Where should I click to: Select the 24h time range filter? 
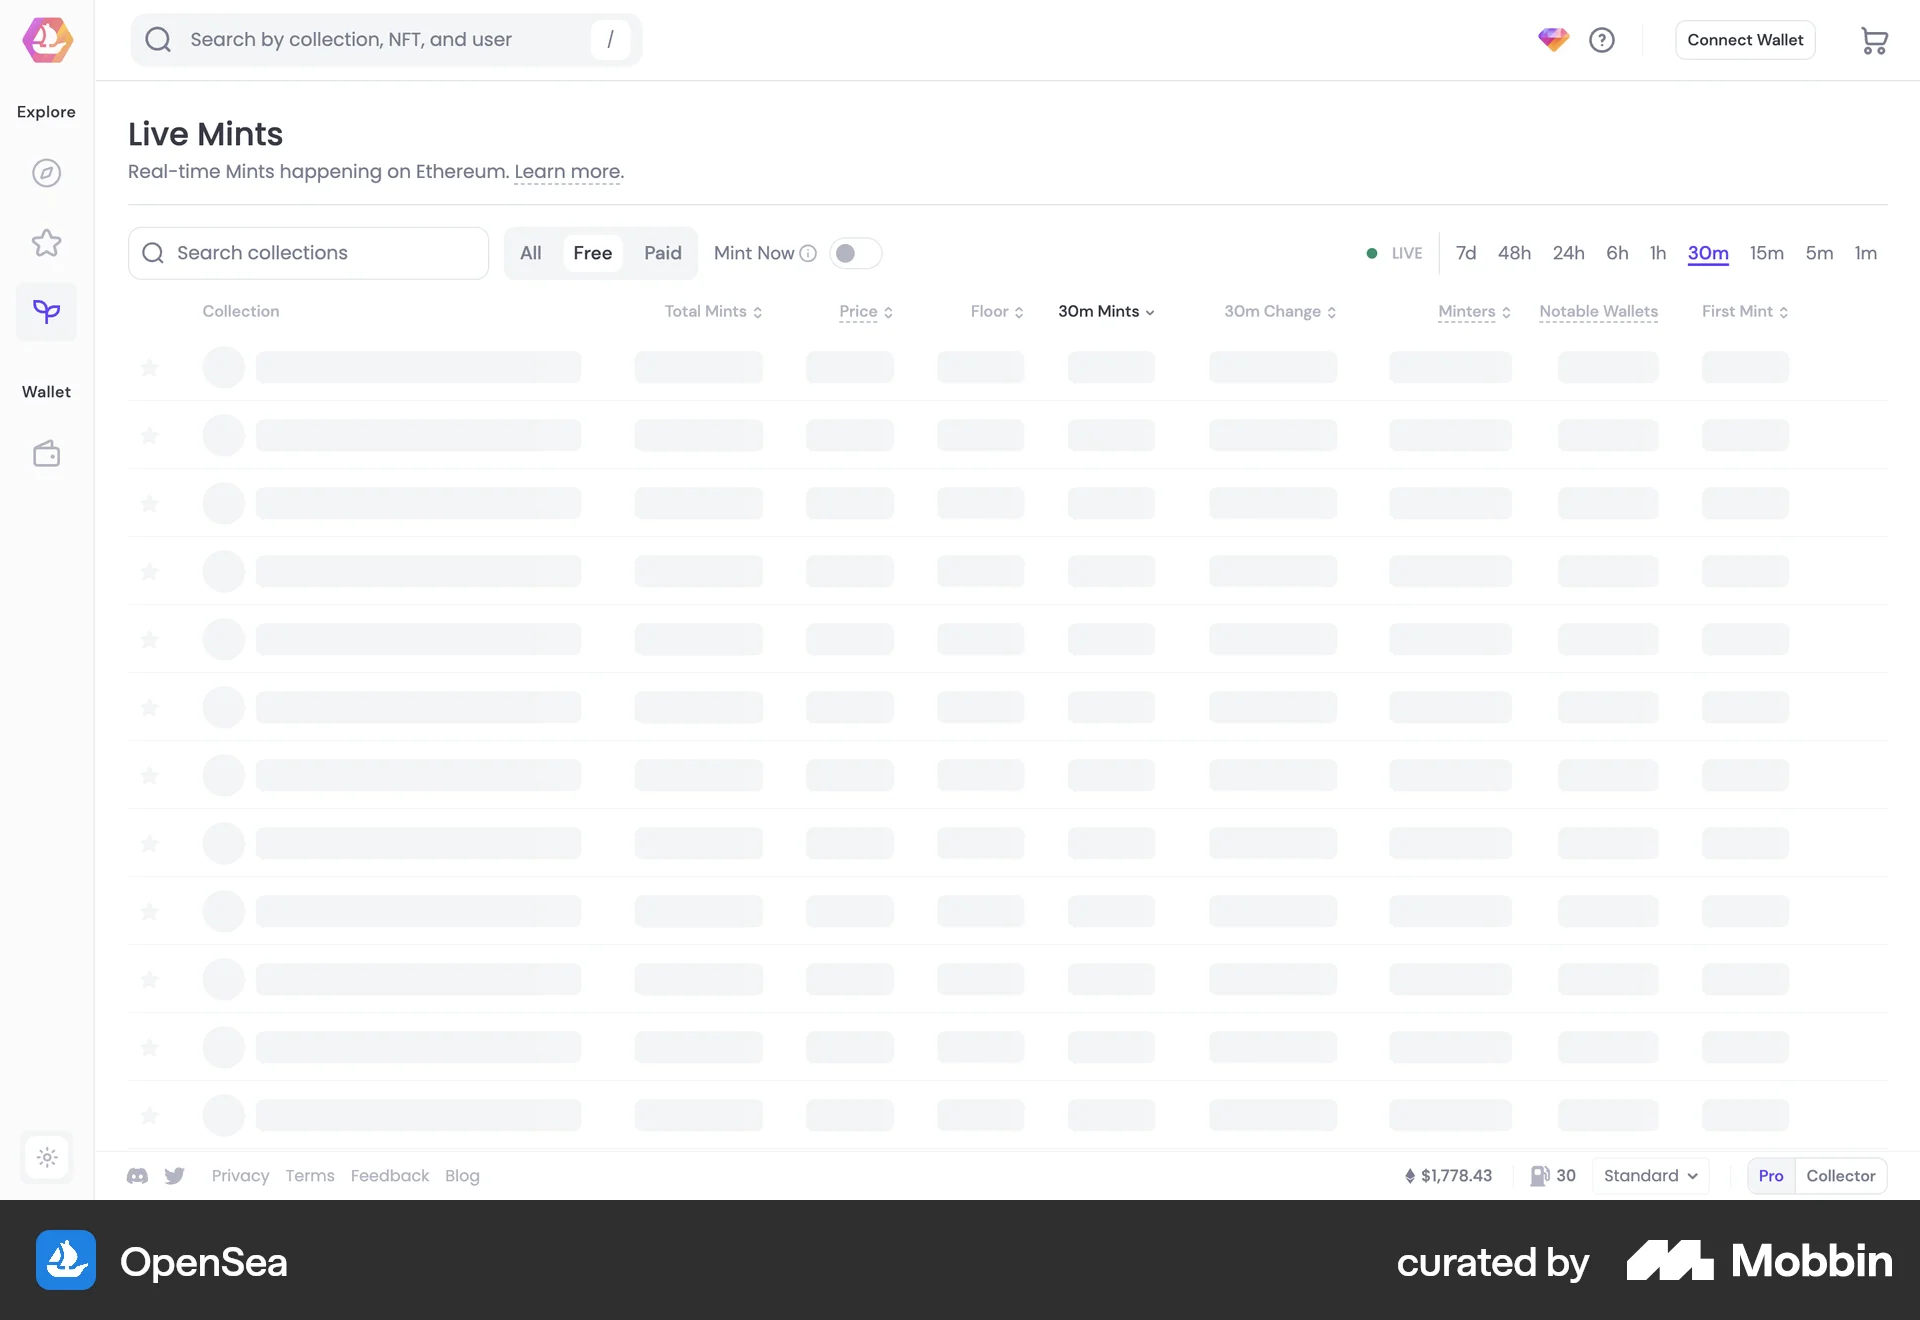click(1568, 253)
